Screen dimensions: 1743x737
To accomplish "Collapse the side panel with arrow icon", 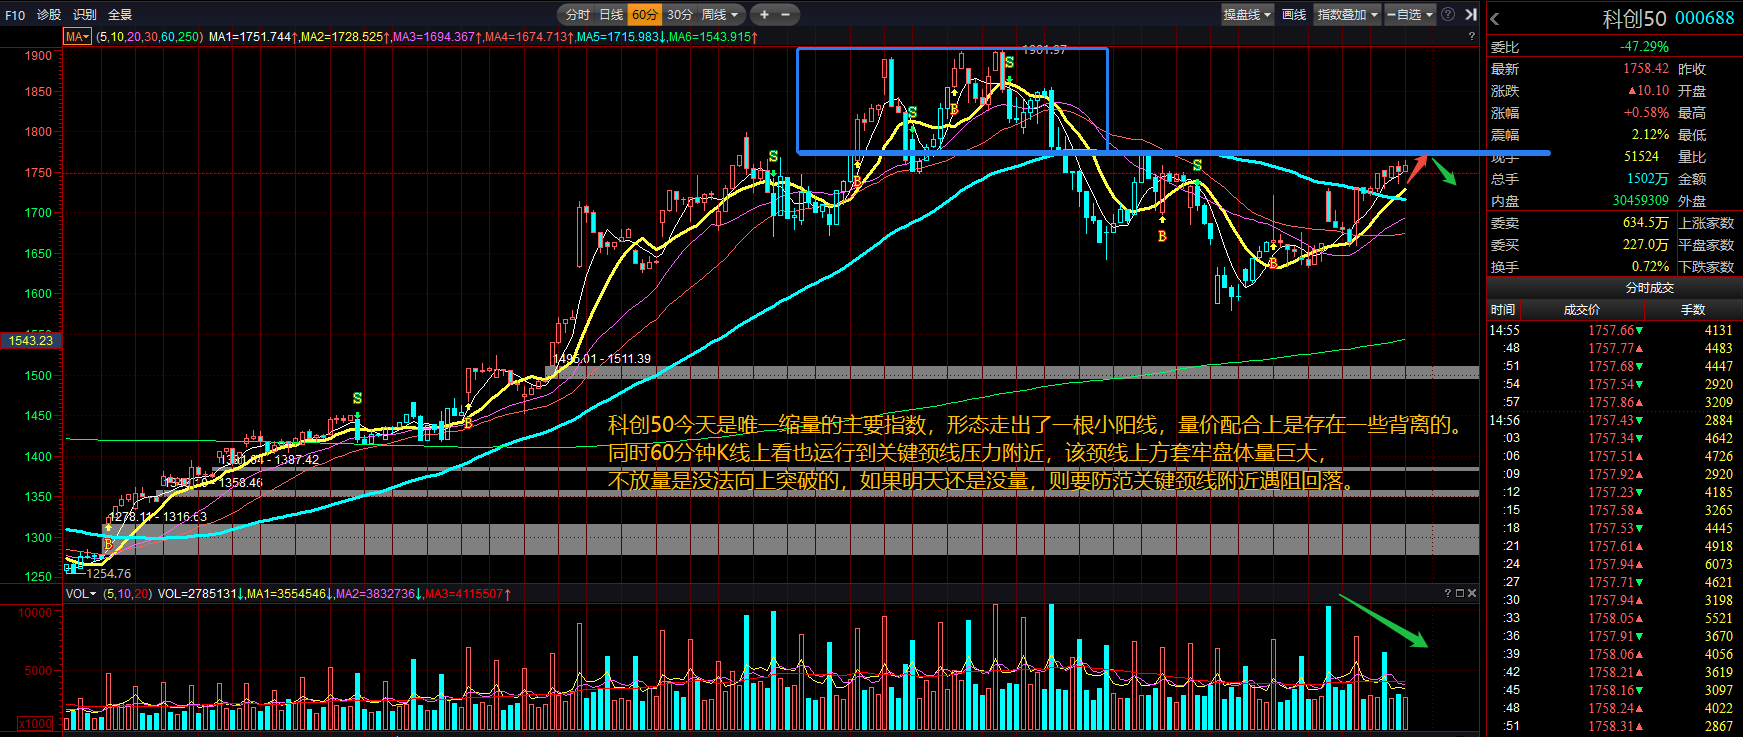I will click(x=1471, y=15).
